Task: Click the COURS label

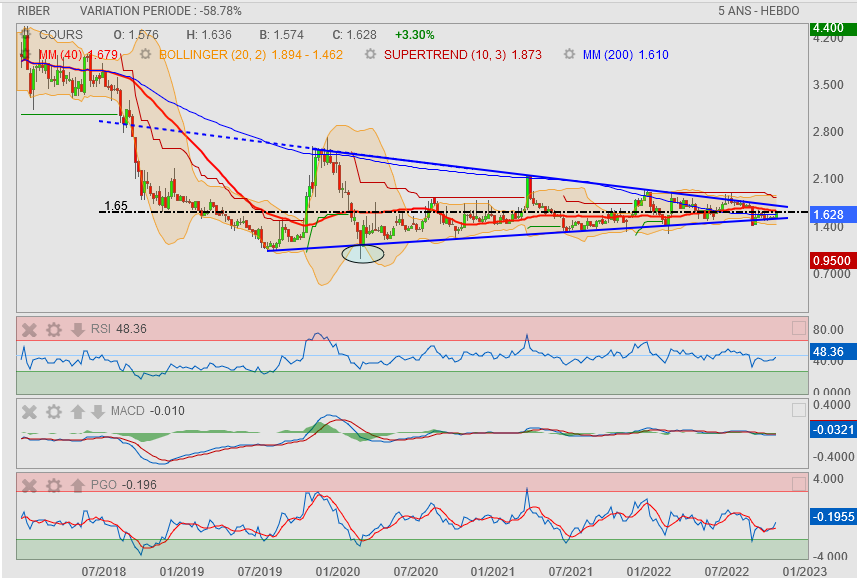Action: (61, 34)
